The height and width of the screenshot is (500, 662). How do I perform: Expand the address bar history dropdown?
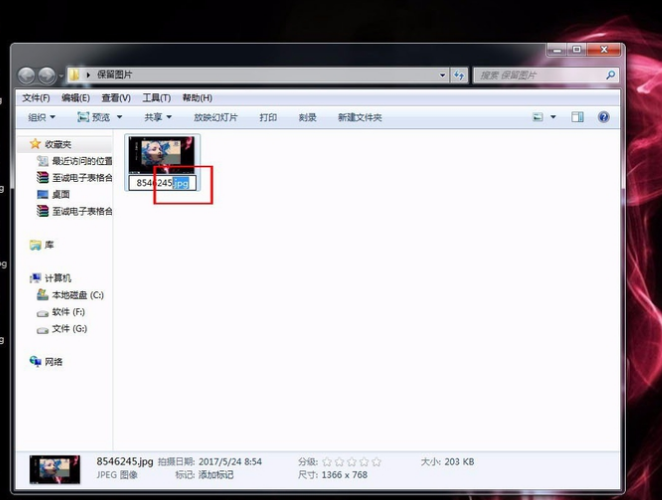[x=442, y=76]
